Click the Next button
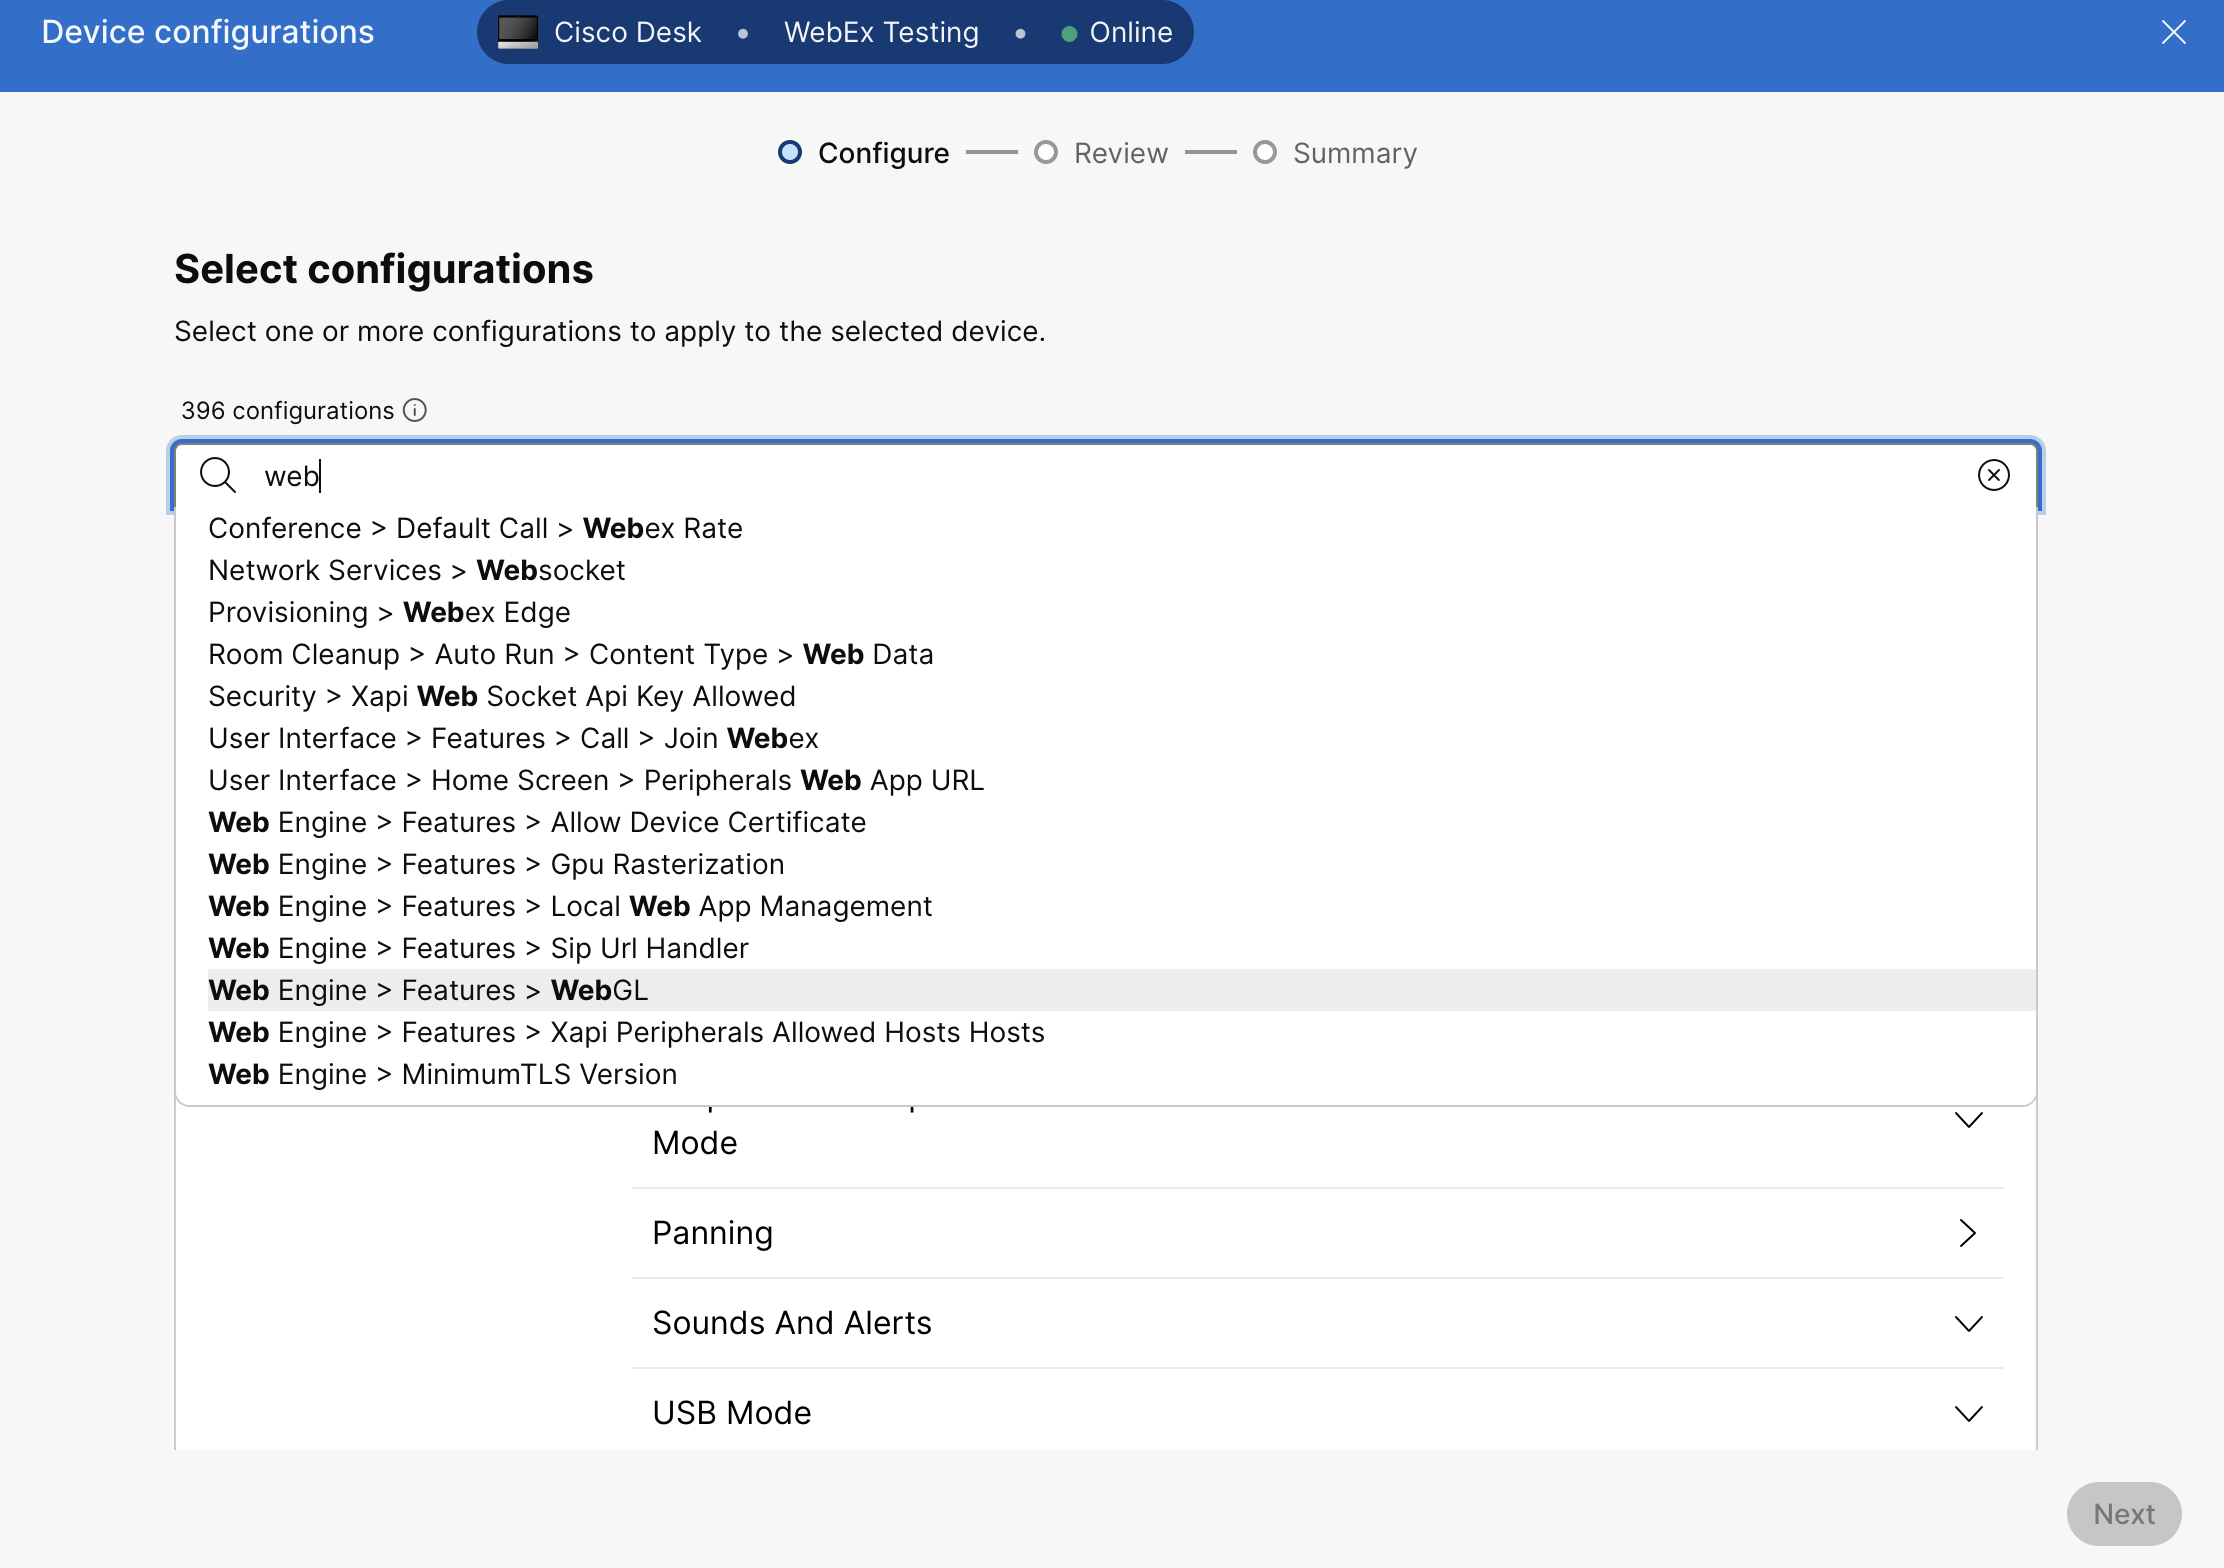 2124,1514
